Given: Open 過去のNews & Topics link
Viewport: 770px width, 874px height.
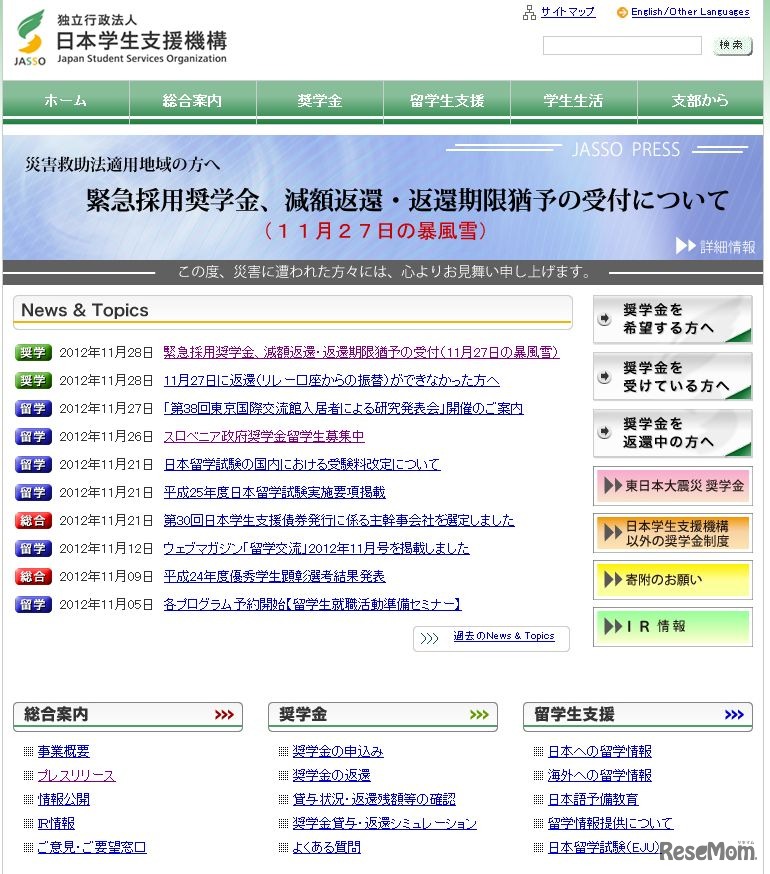Looking at the screenshot, I should (503, 636).
